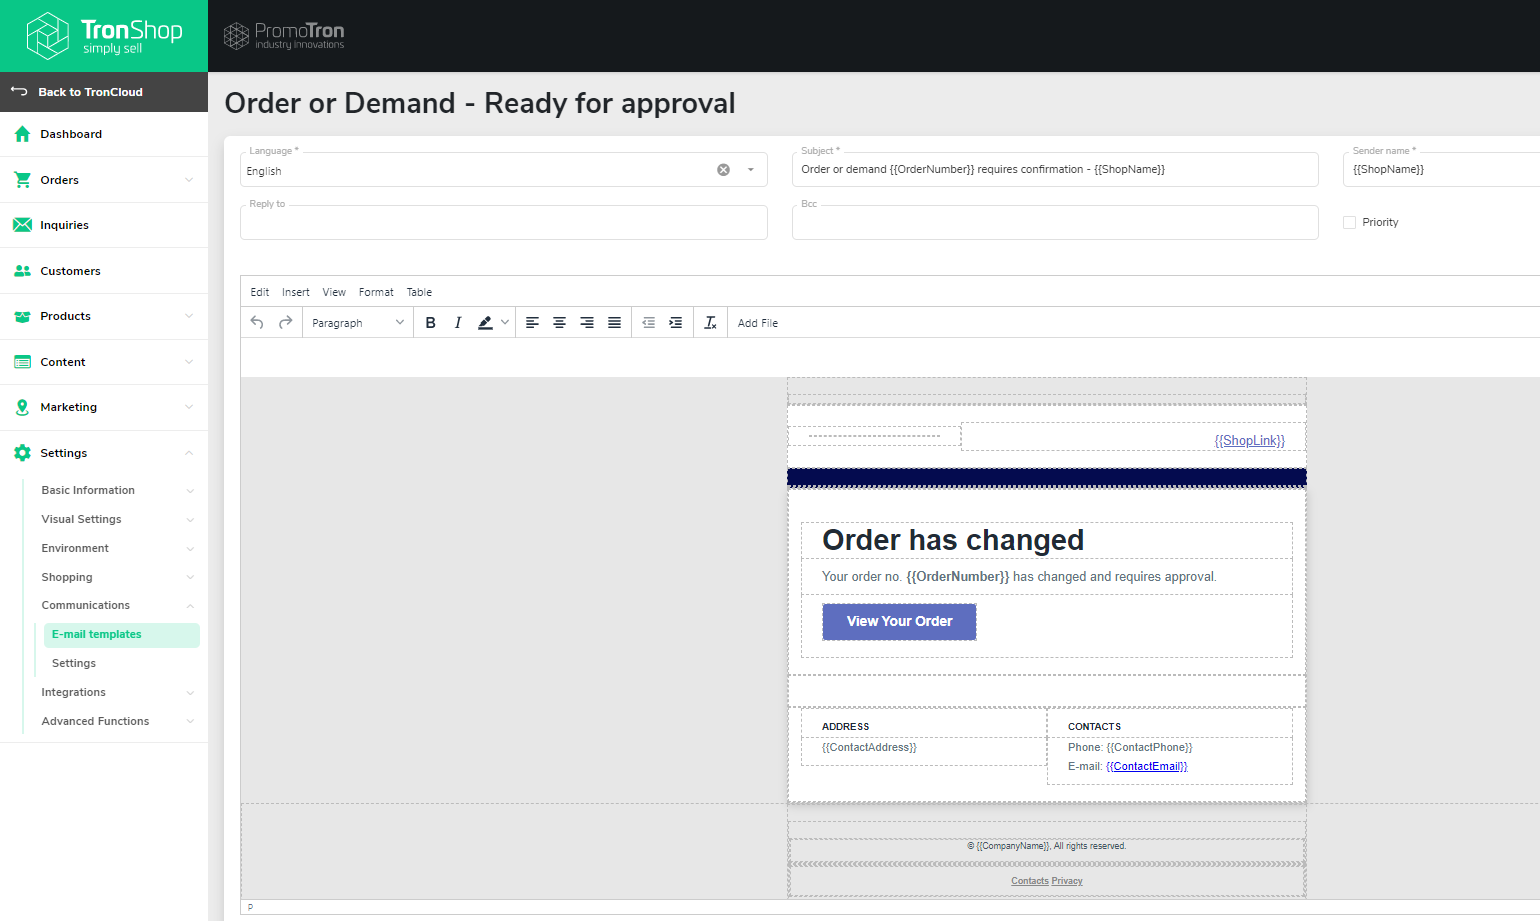Expand the Products menu chevron
This screenshot has height=921, width=1540.
tap(189, 316)
